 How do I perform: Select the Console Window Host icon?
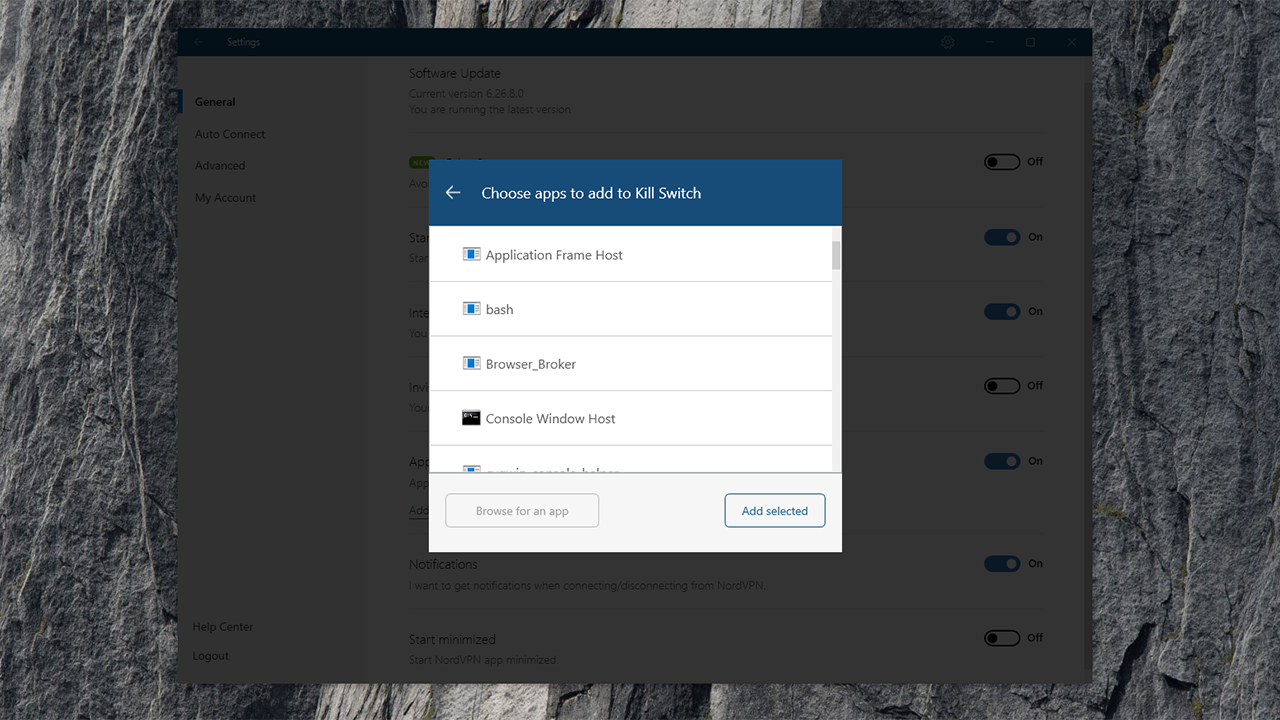tap(472, 418)
